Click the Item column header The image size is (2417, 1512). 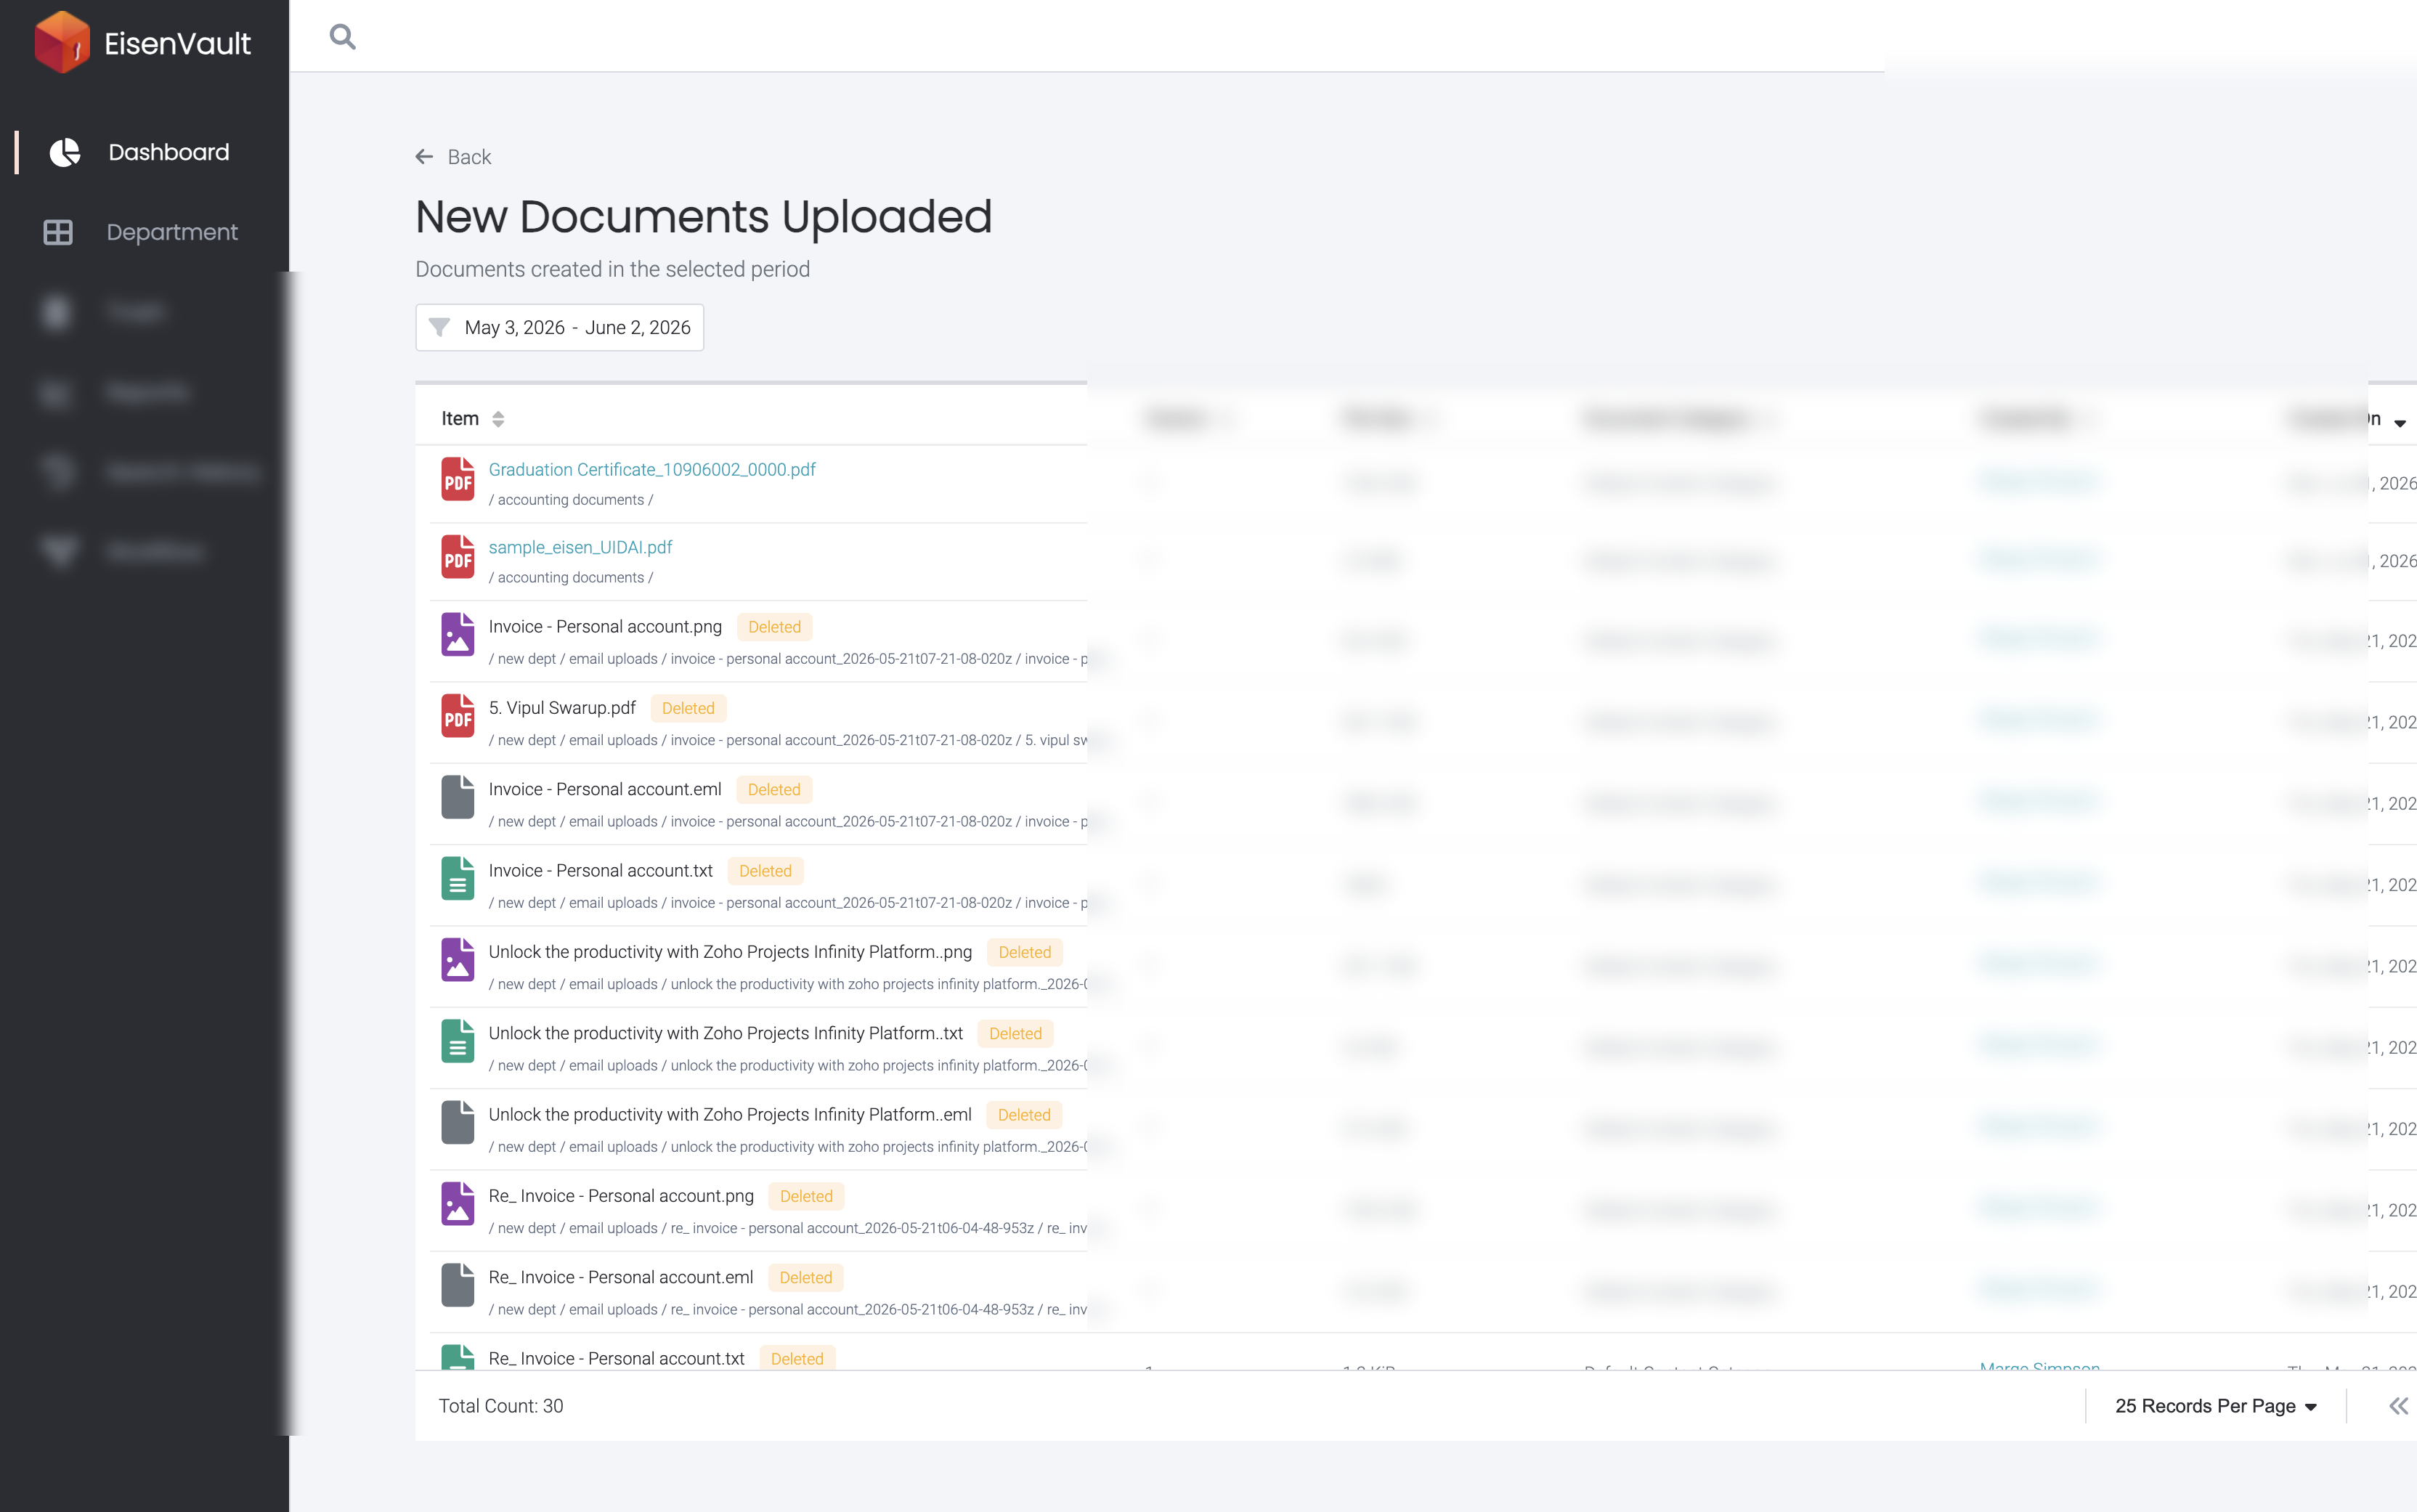pos(460,419)
